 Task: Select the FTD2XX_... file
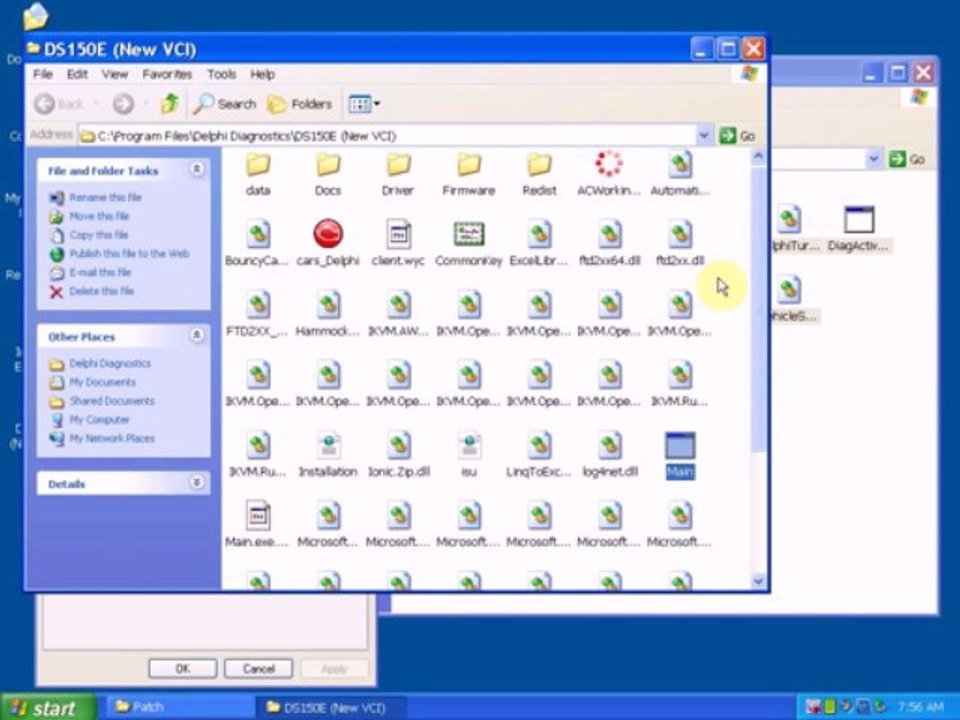258,314
